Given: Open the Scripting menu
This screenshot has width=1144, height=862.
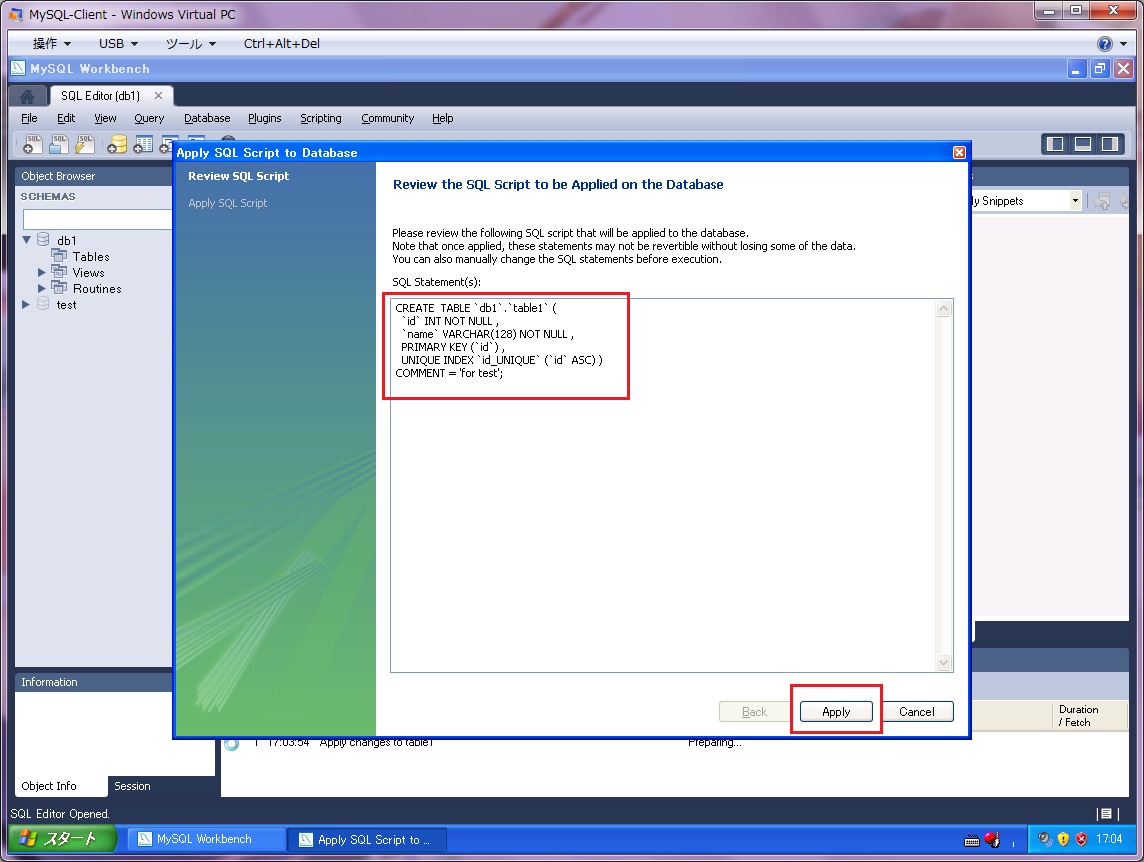Looking at the screenshot, I should (320, 118).
